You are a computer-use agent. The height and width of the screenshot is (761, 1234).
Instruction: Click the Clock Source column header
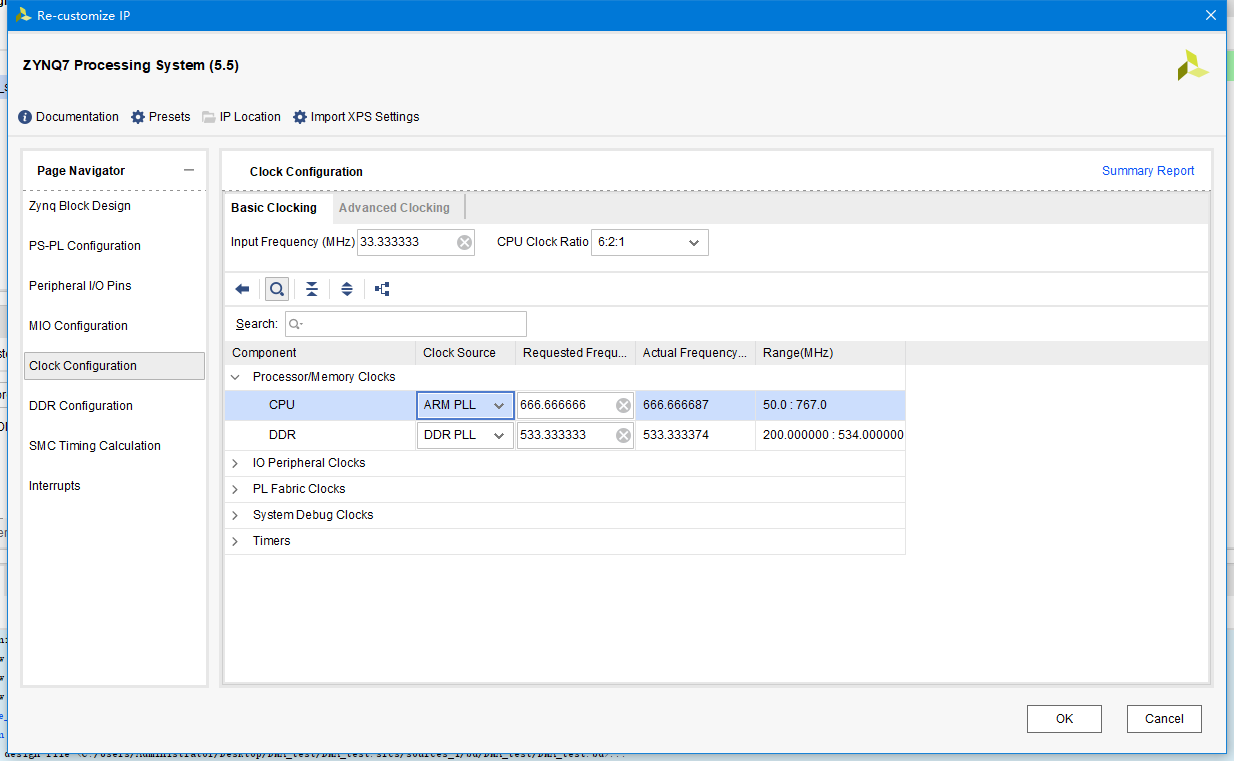(465, 353)
